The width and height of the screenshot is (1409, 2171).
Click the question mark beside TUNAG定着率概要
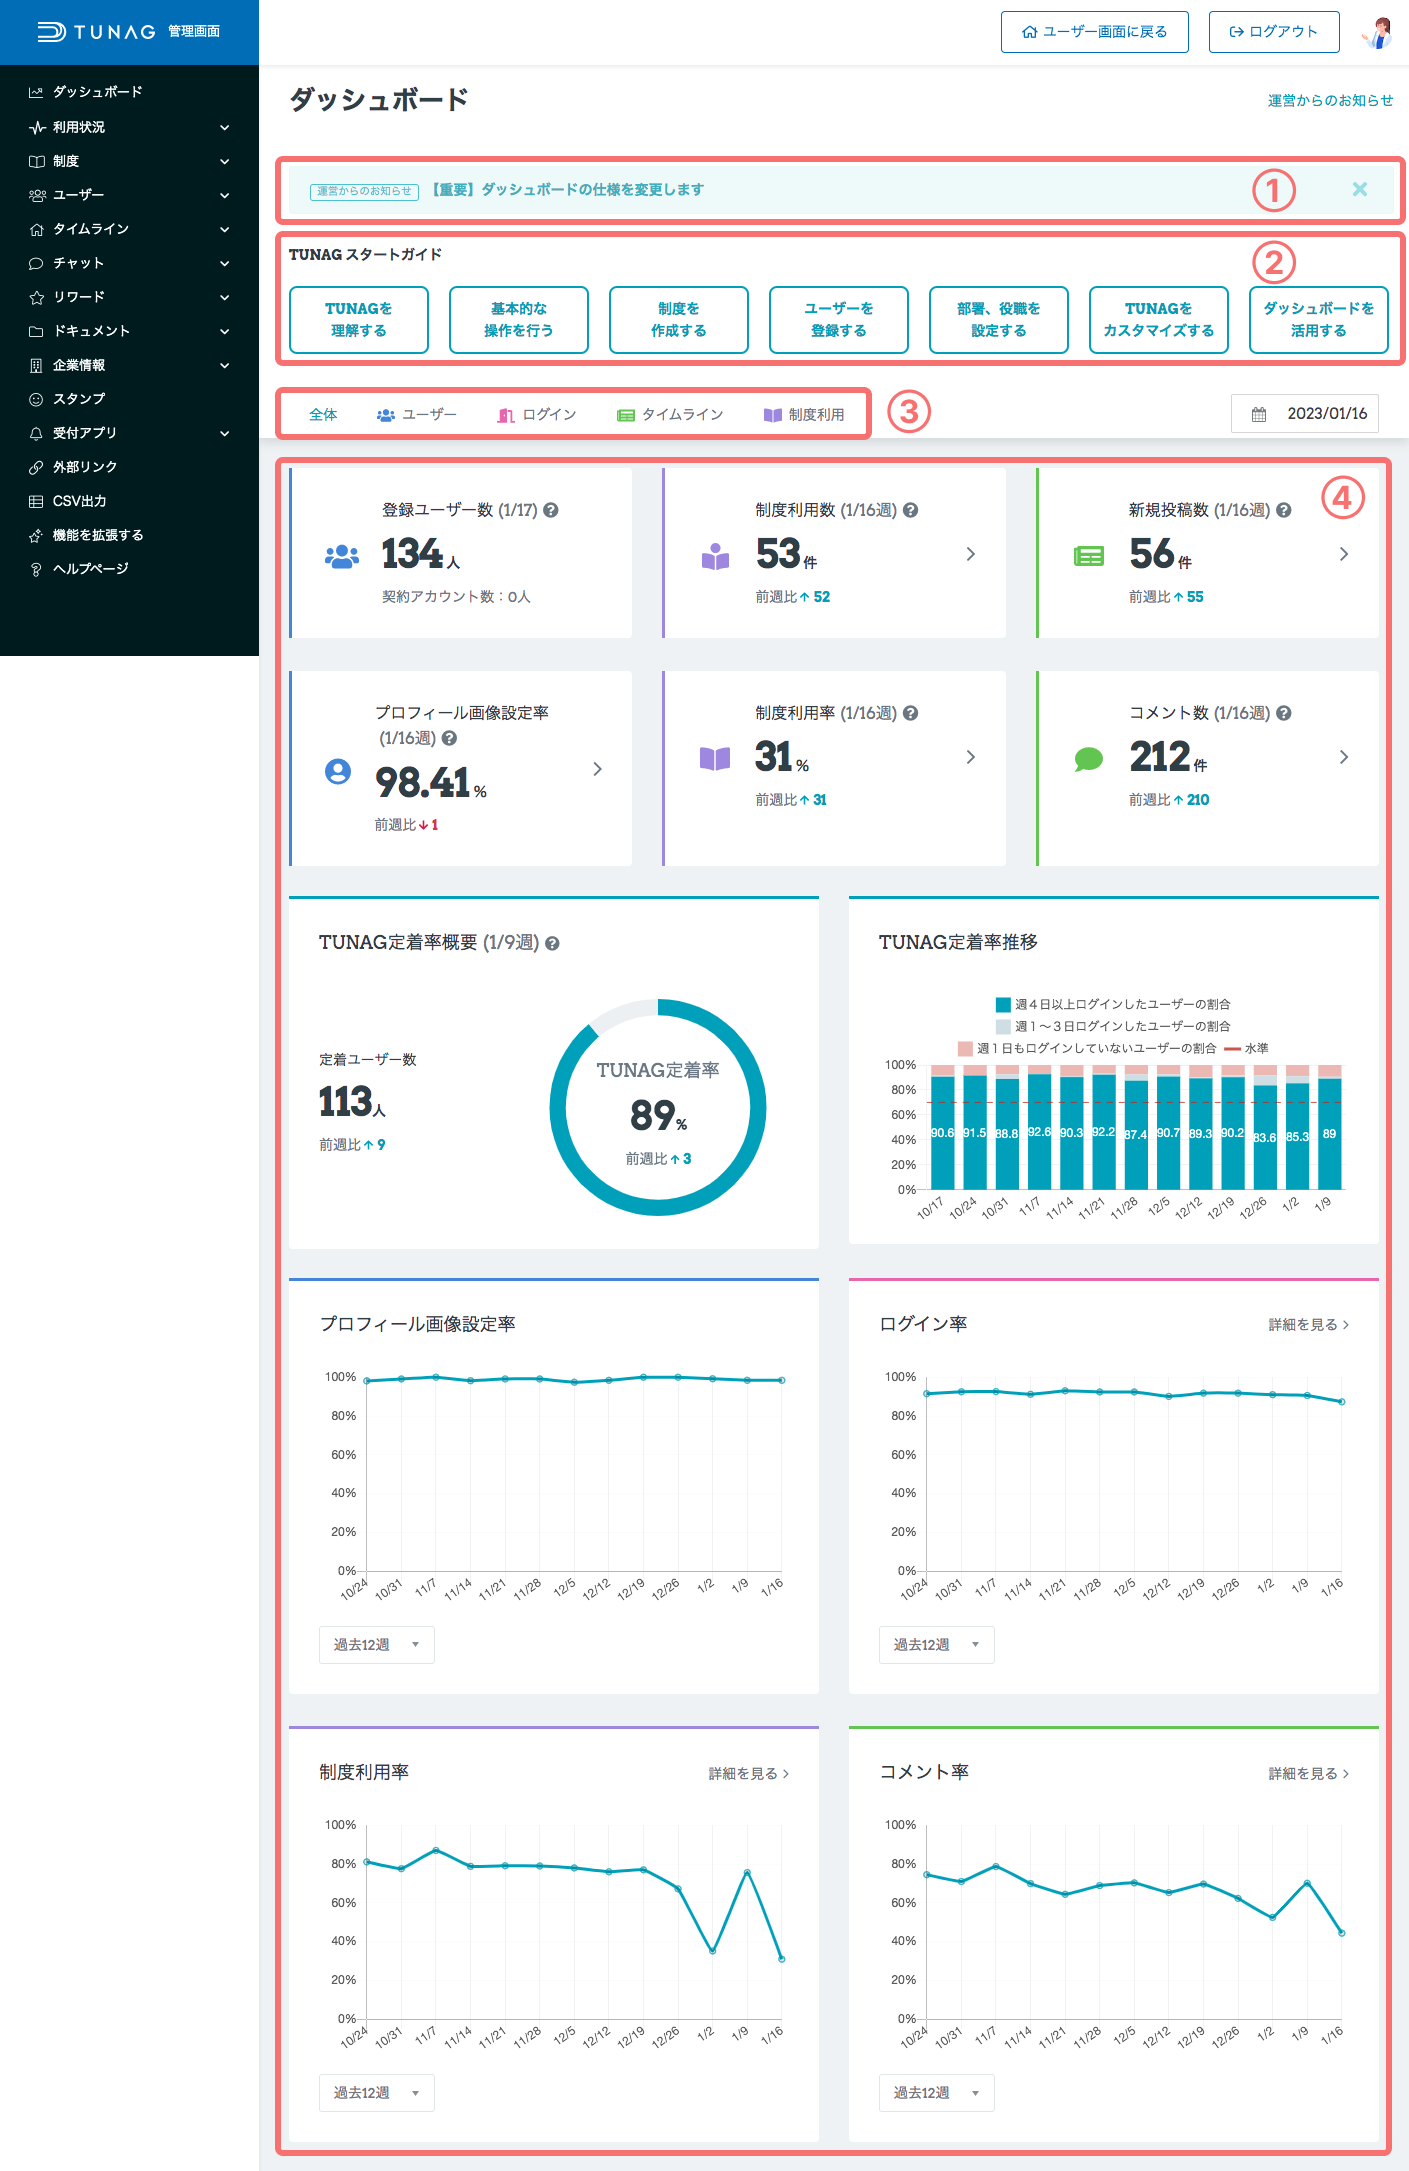click(552, 943)
